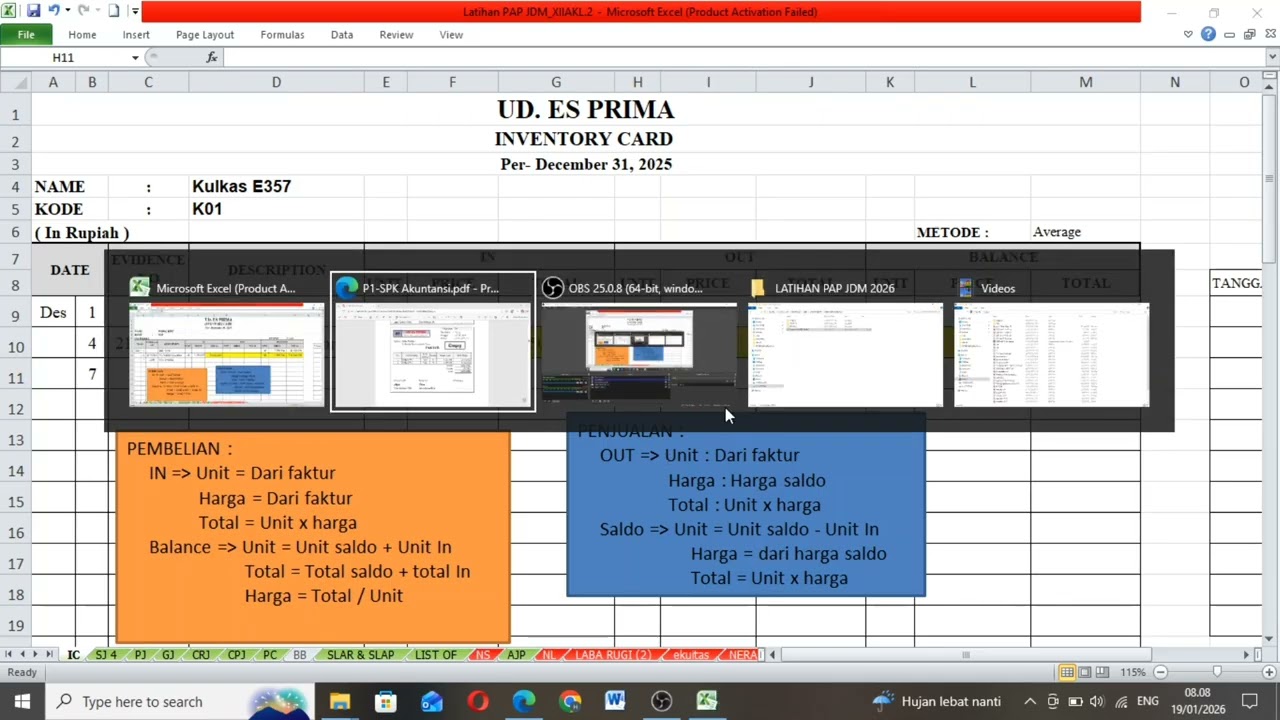Switch to Normal view status bar icon

[x=1068, y=672]
